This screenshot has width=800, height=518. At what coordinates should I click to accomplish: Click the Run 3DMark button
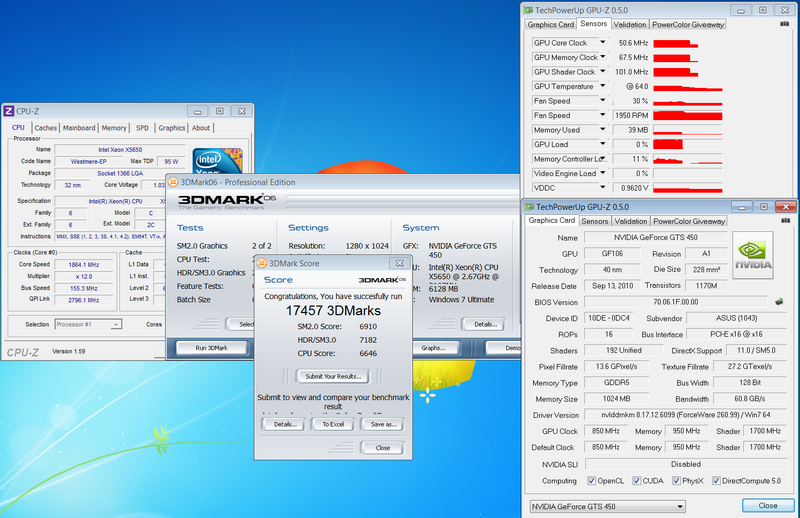coord(211,348)
